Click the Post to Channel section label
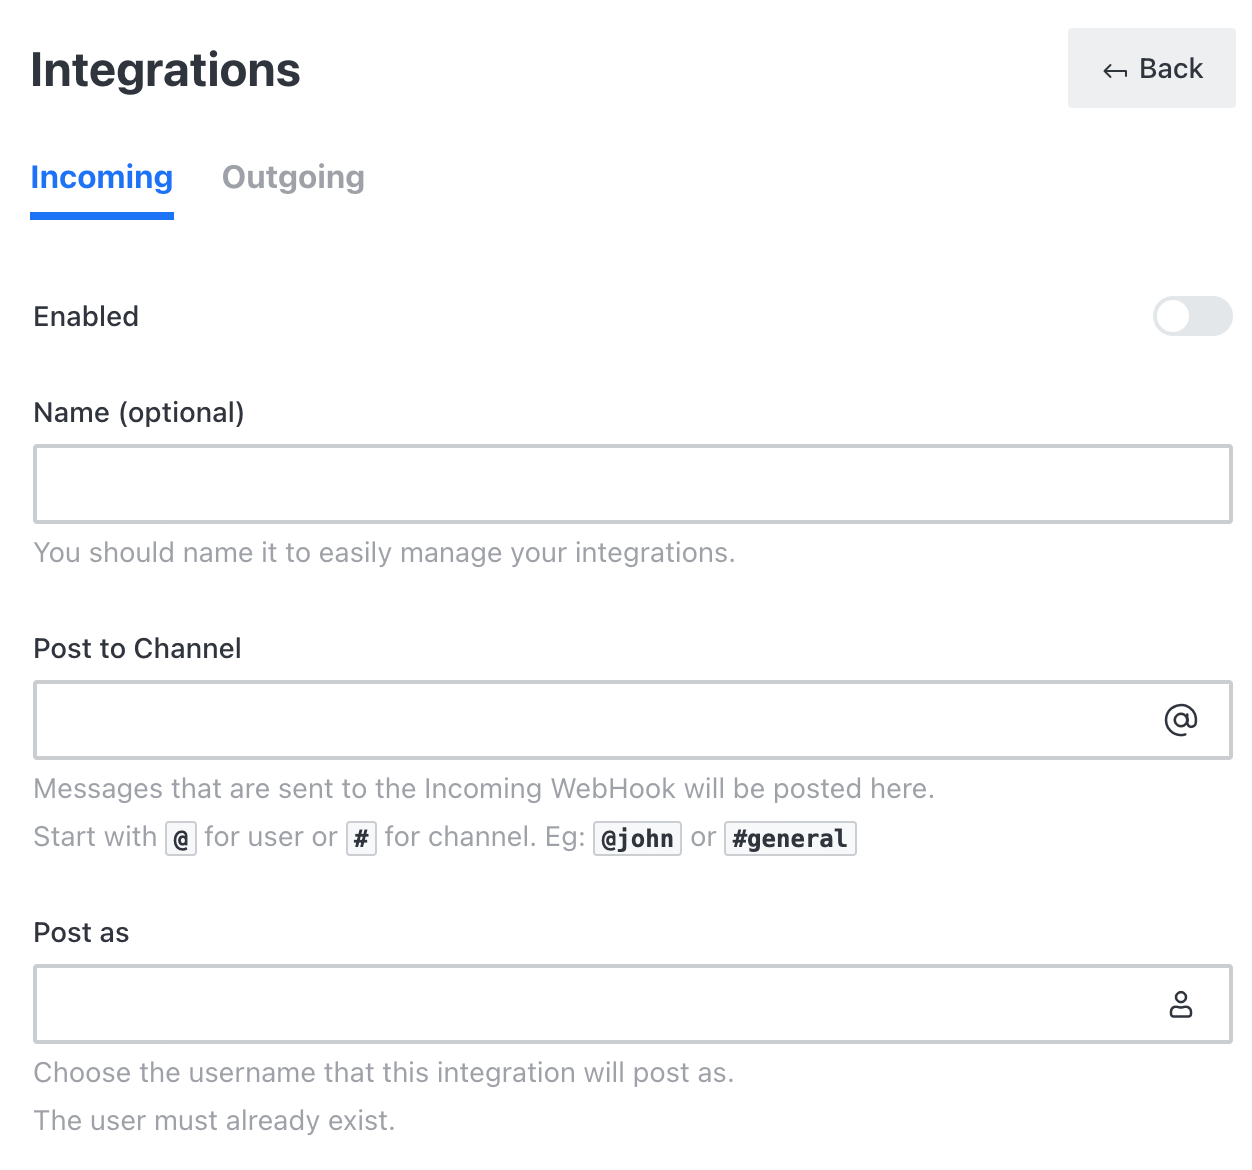The width and height of the screenshot is (1252, 1170). point(137,648)
